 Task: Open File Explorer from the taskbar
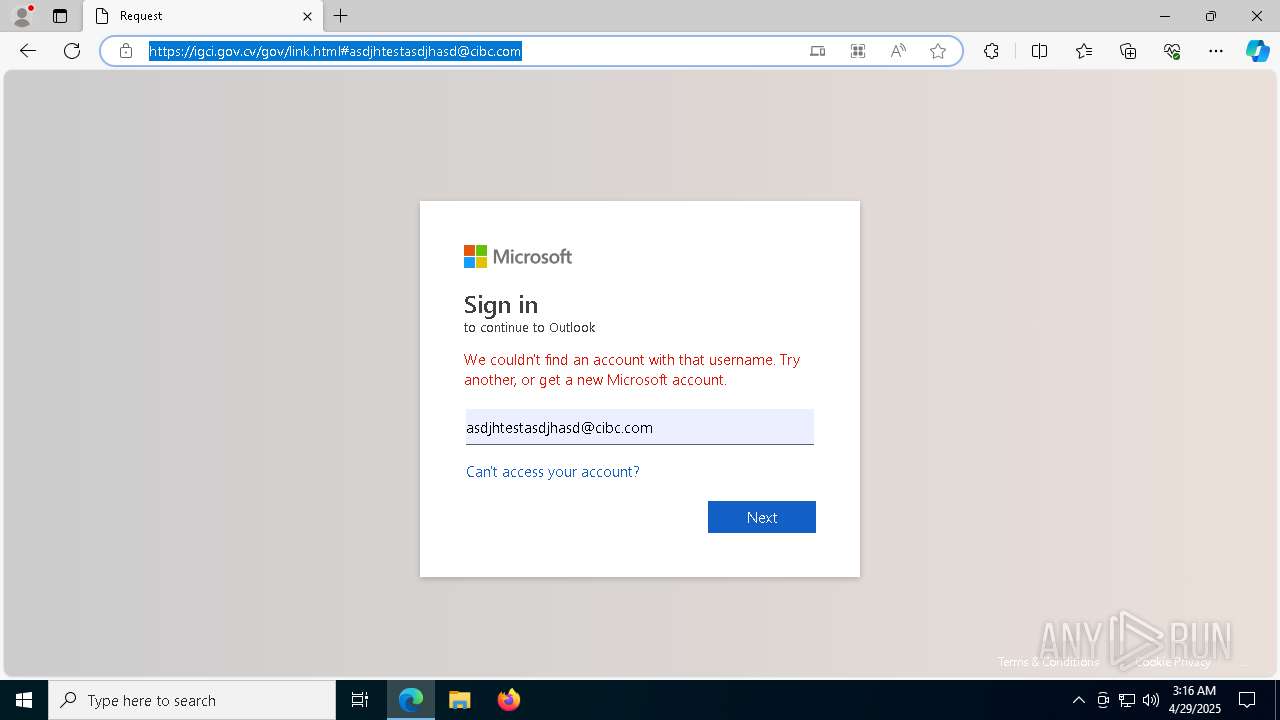click(459, 700)
